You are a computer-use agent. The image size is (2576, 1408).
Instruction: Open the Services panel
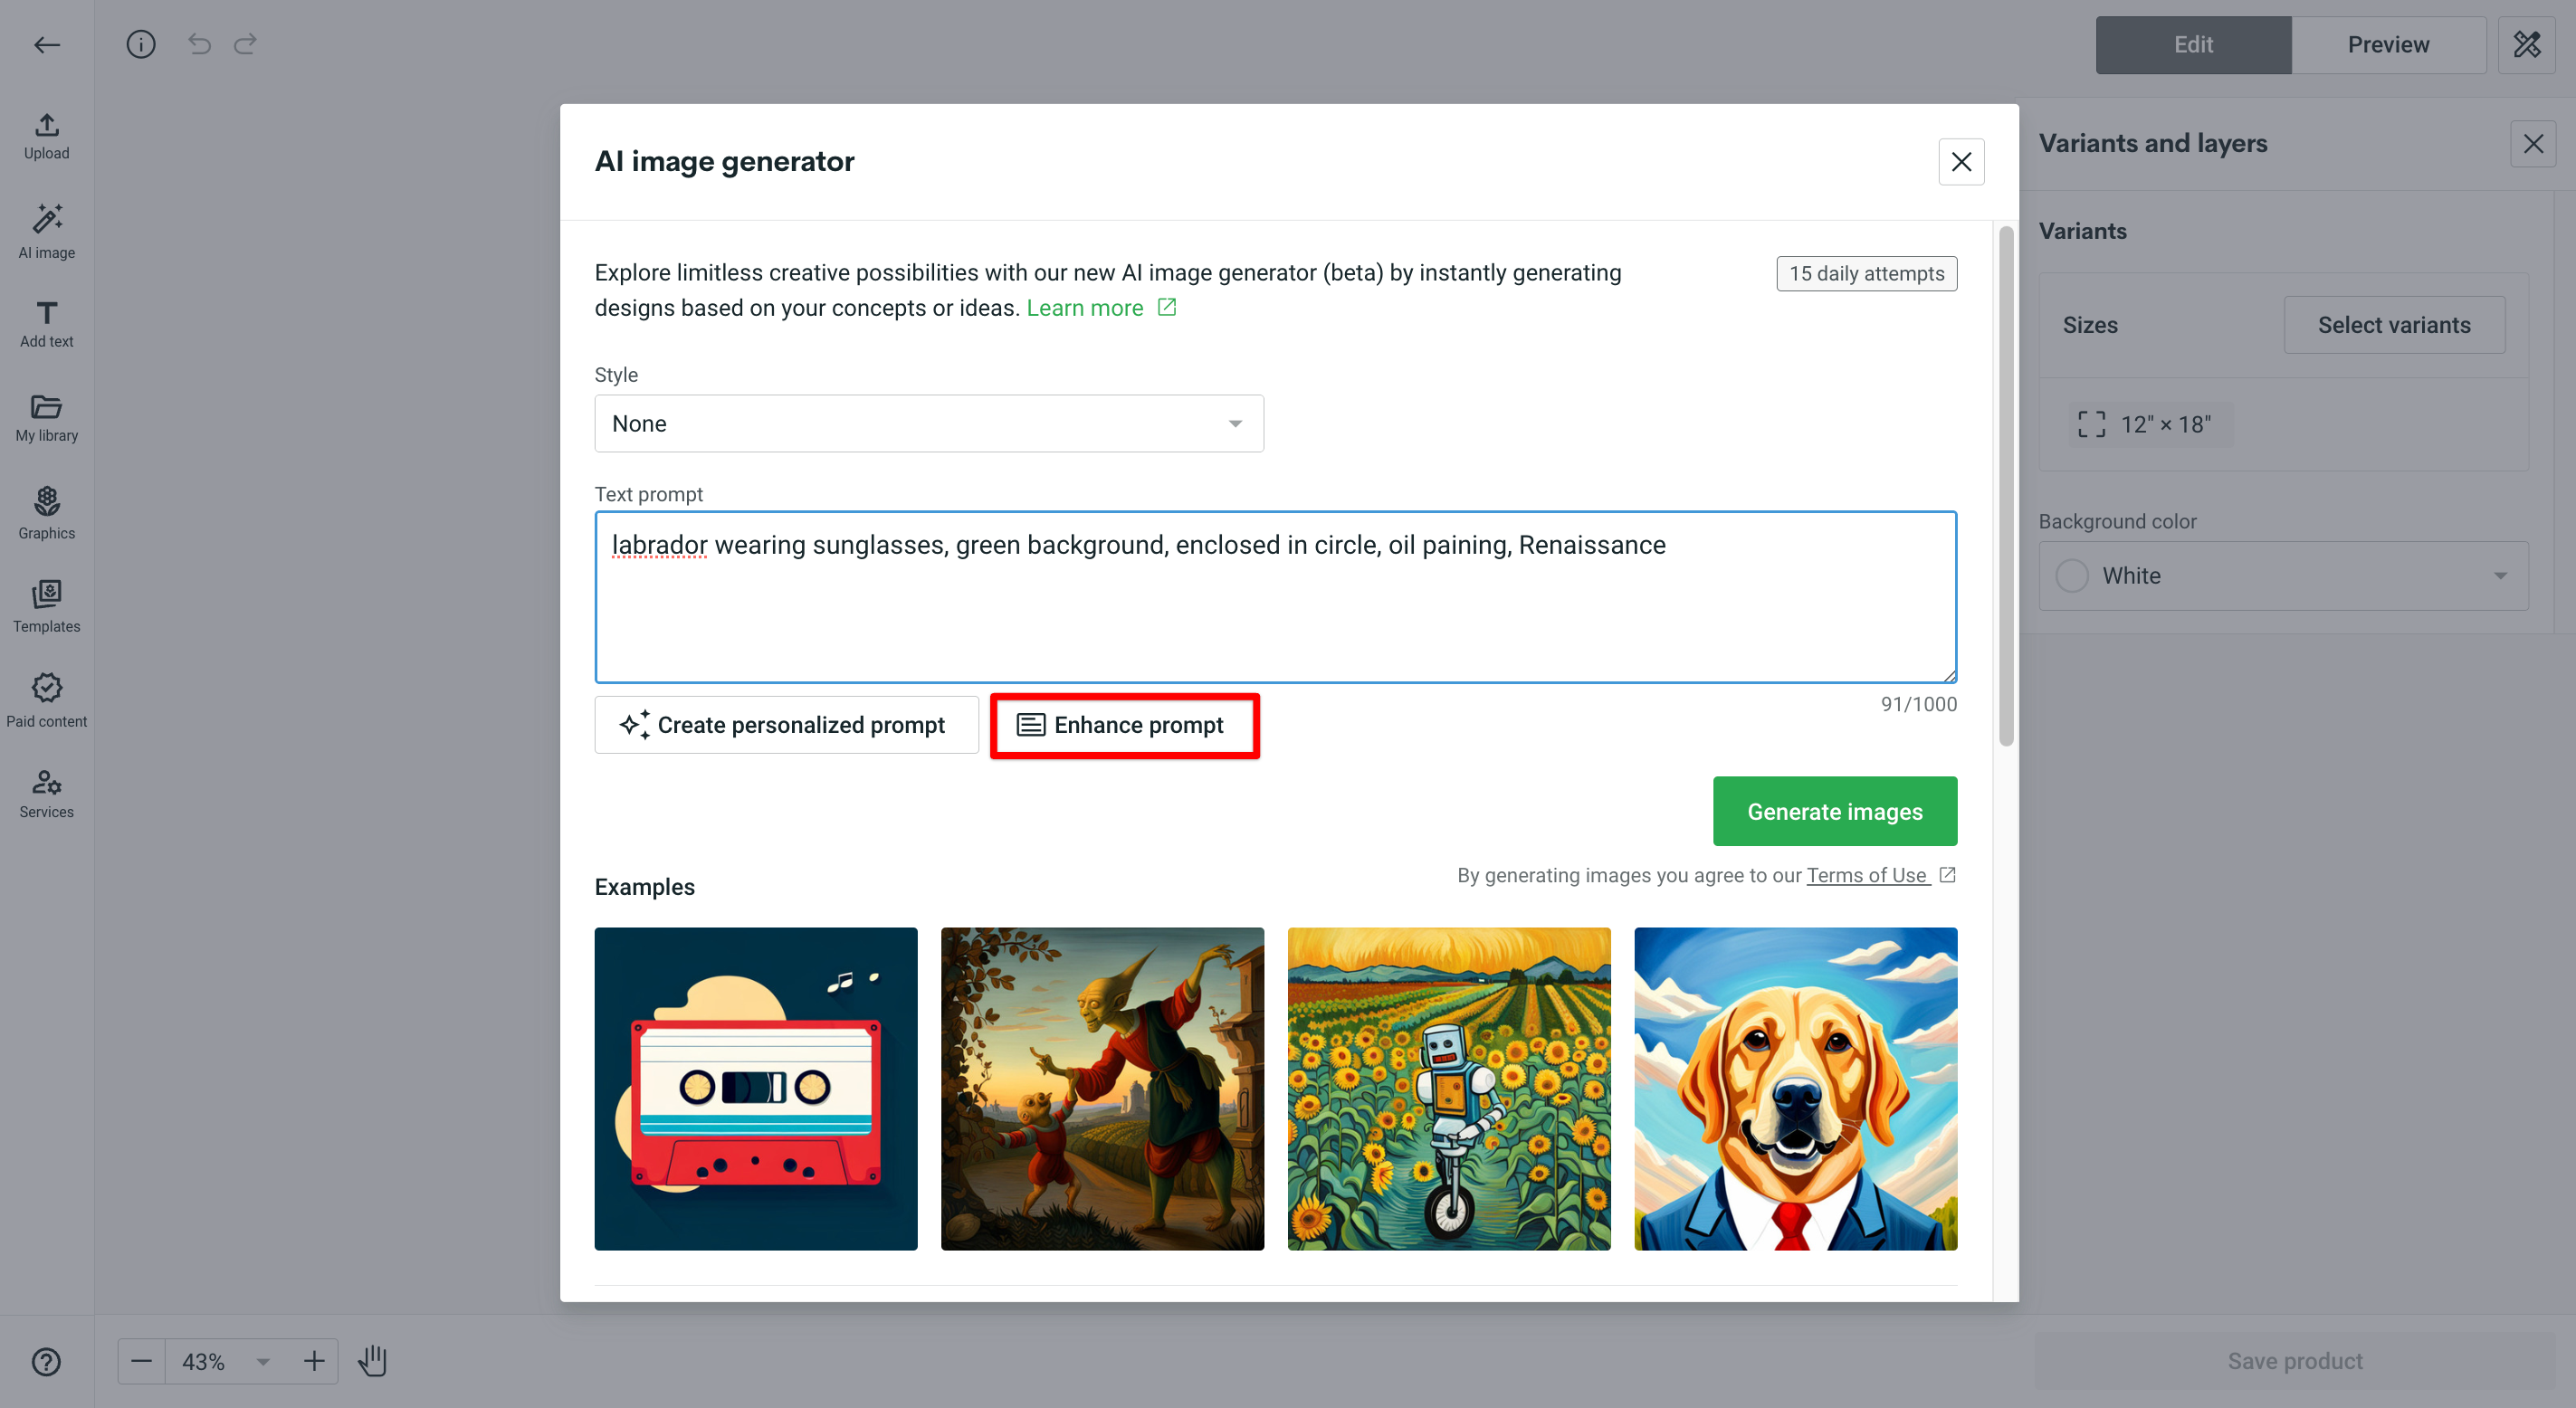click(46, 793)
